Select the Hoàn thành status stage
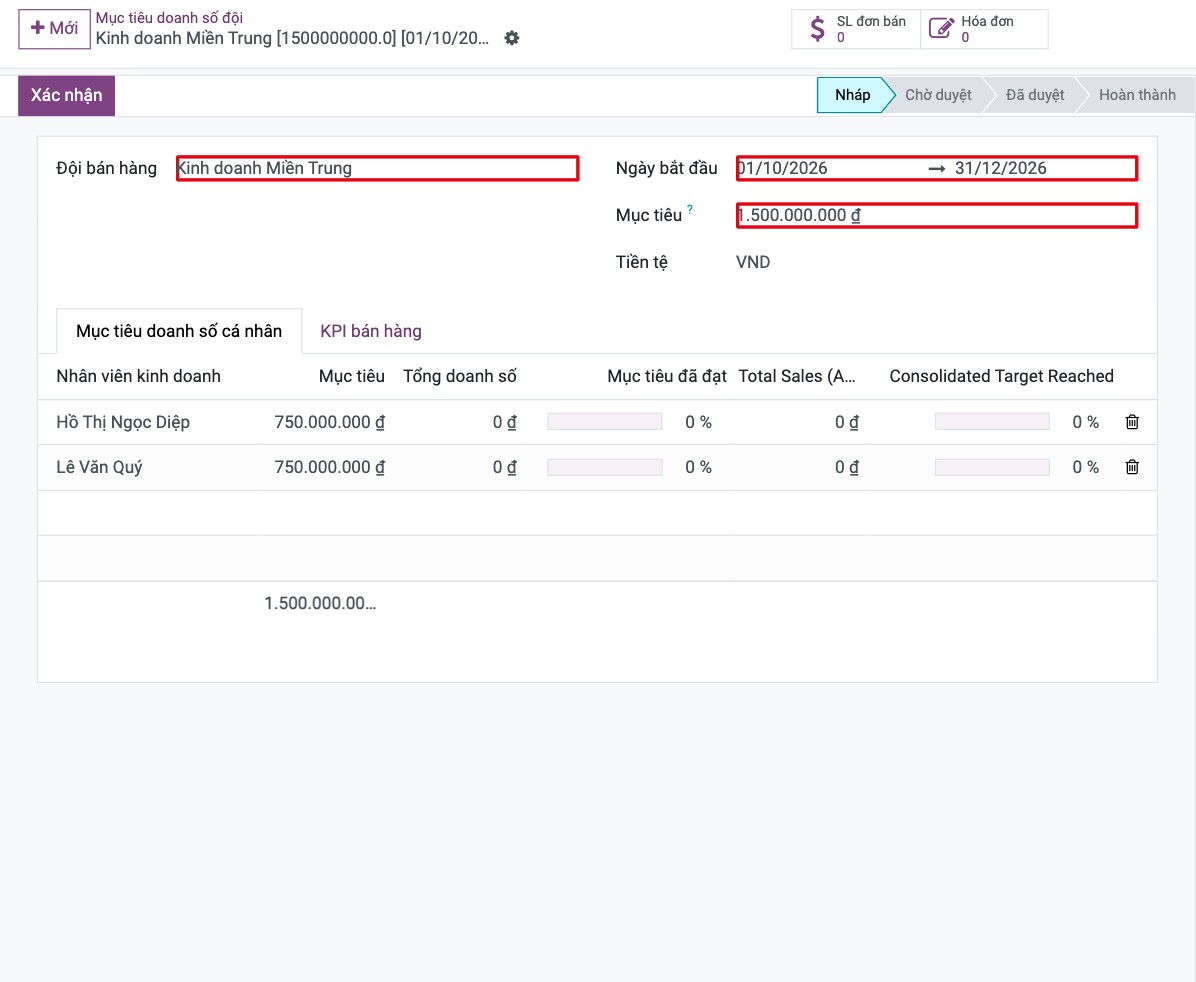This screenshot has width=1196, height=982. (x=1137, y=95)
